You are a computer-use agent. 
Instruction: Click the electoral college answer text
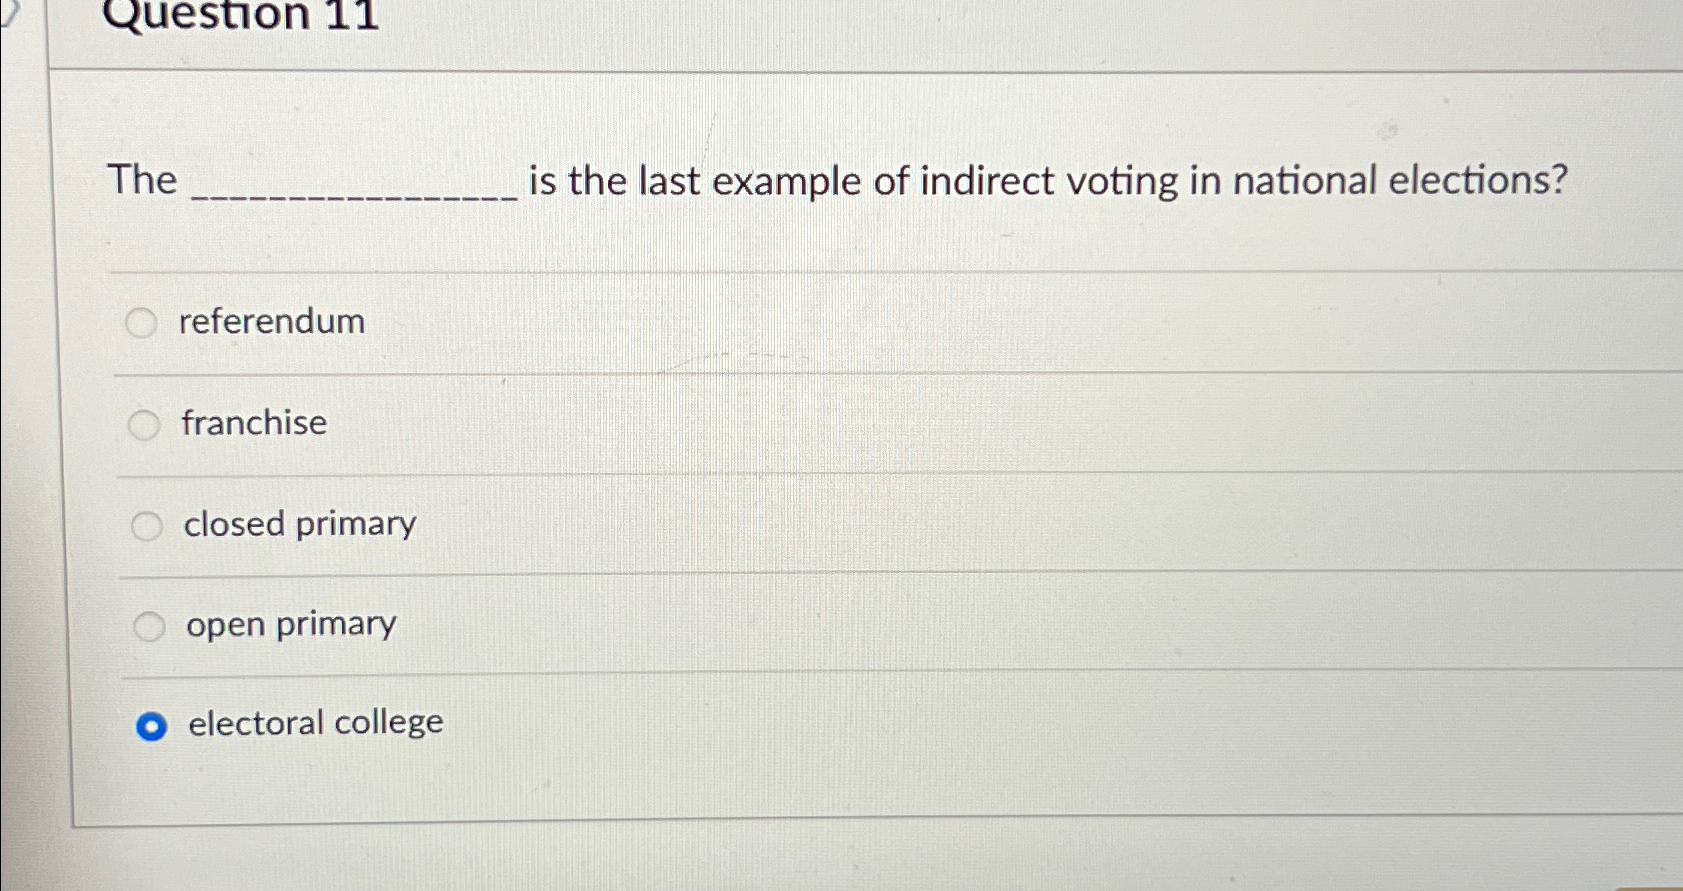coord(313,722)
